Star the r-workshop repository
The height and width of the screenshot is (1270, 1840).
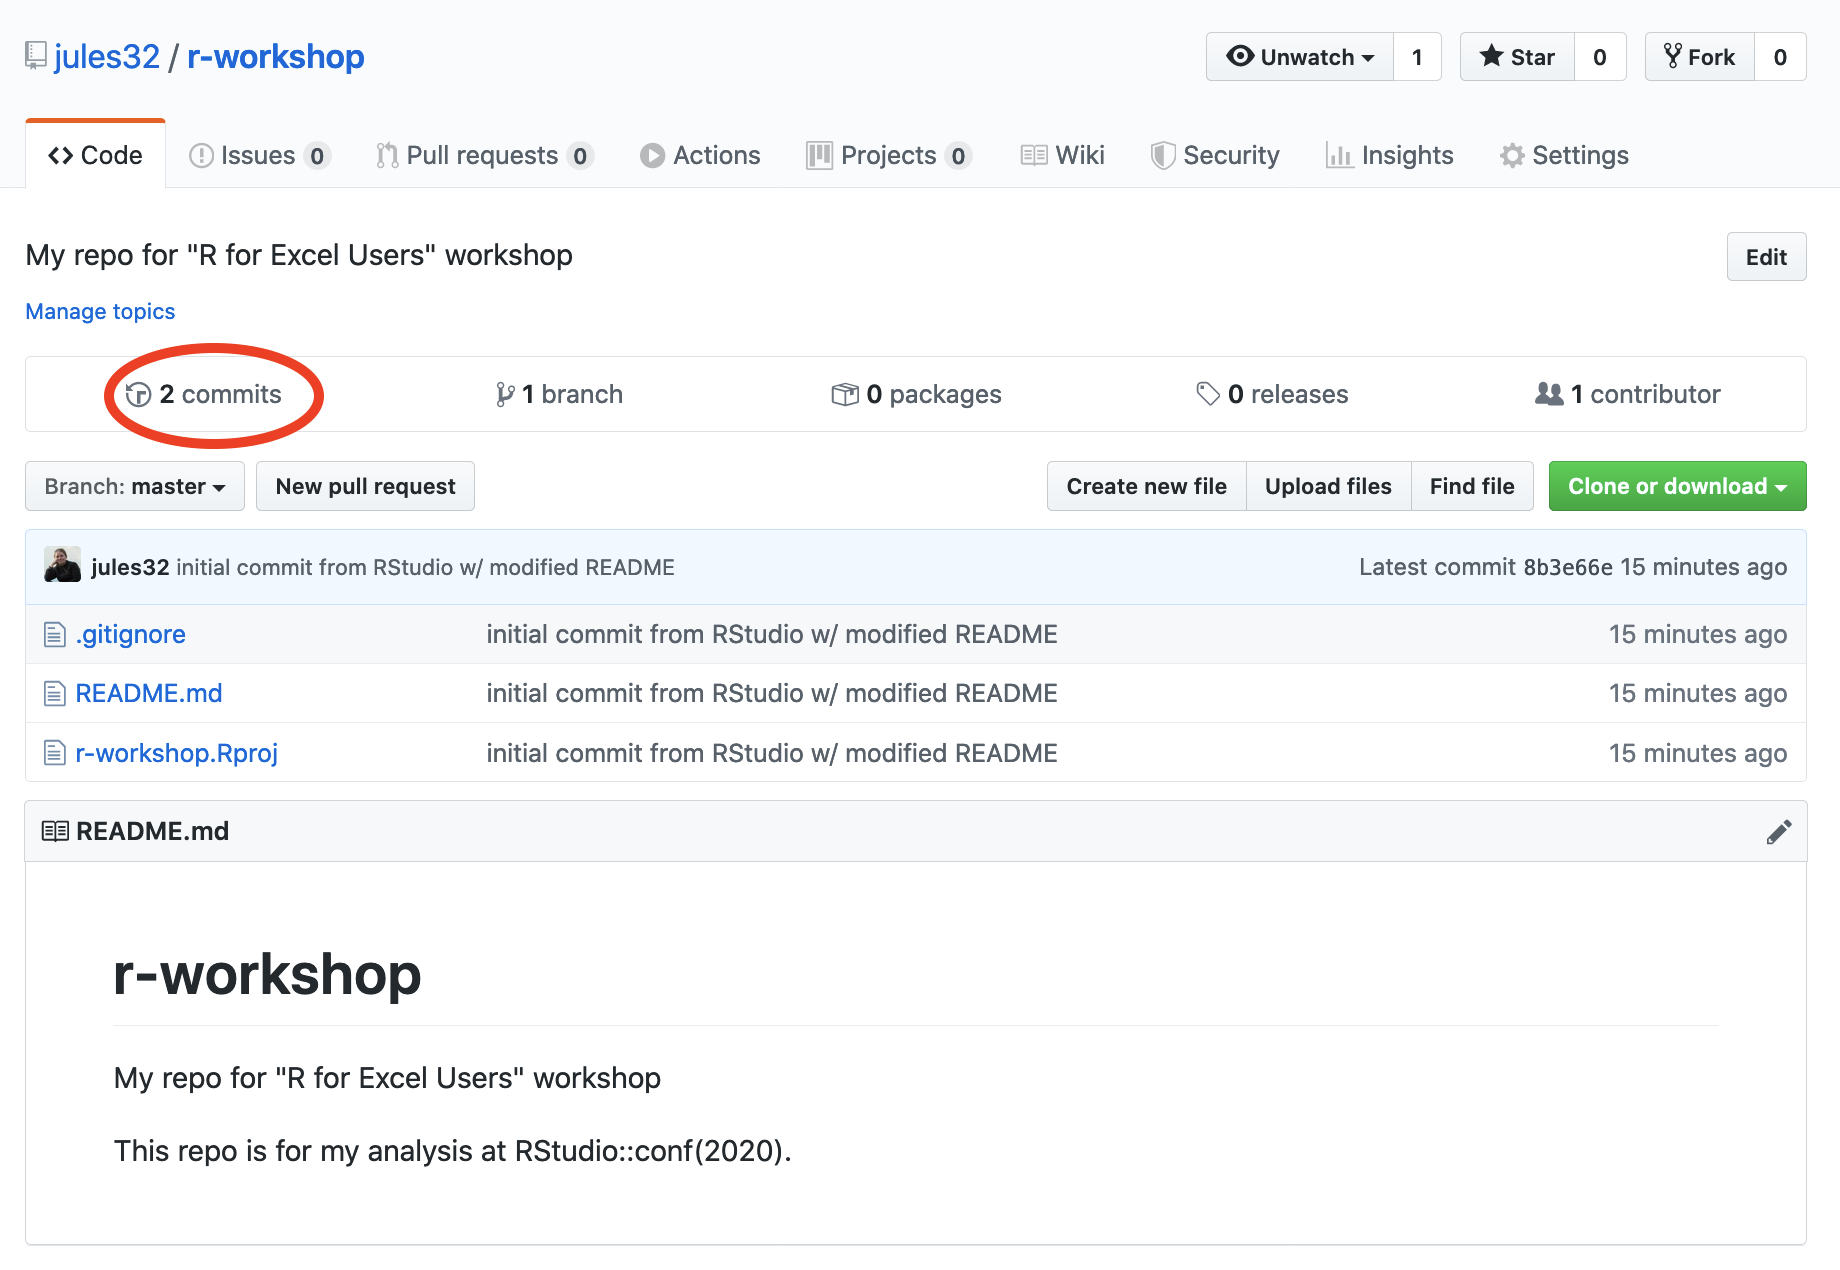(x=1517, y=57)
